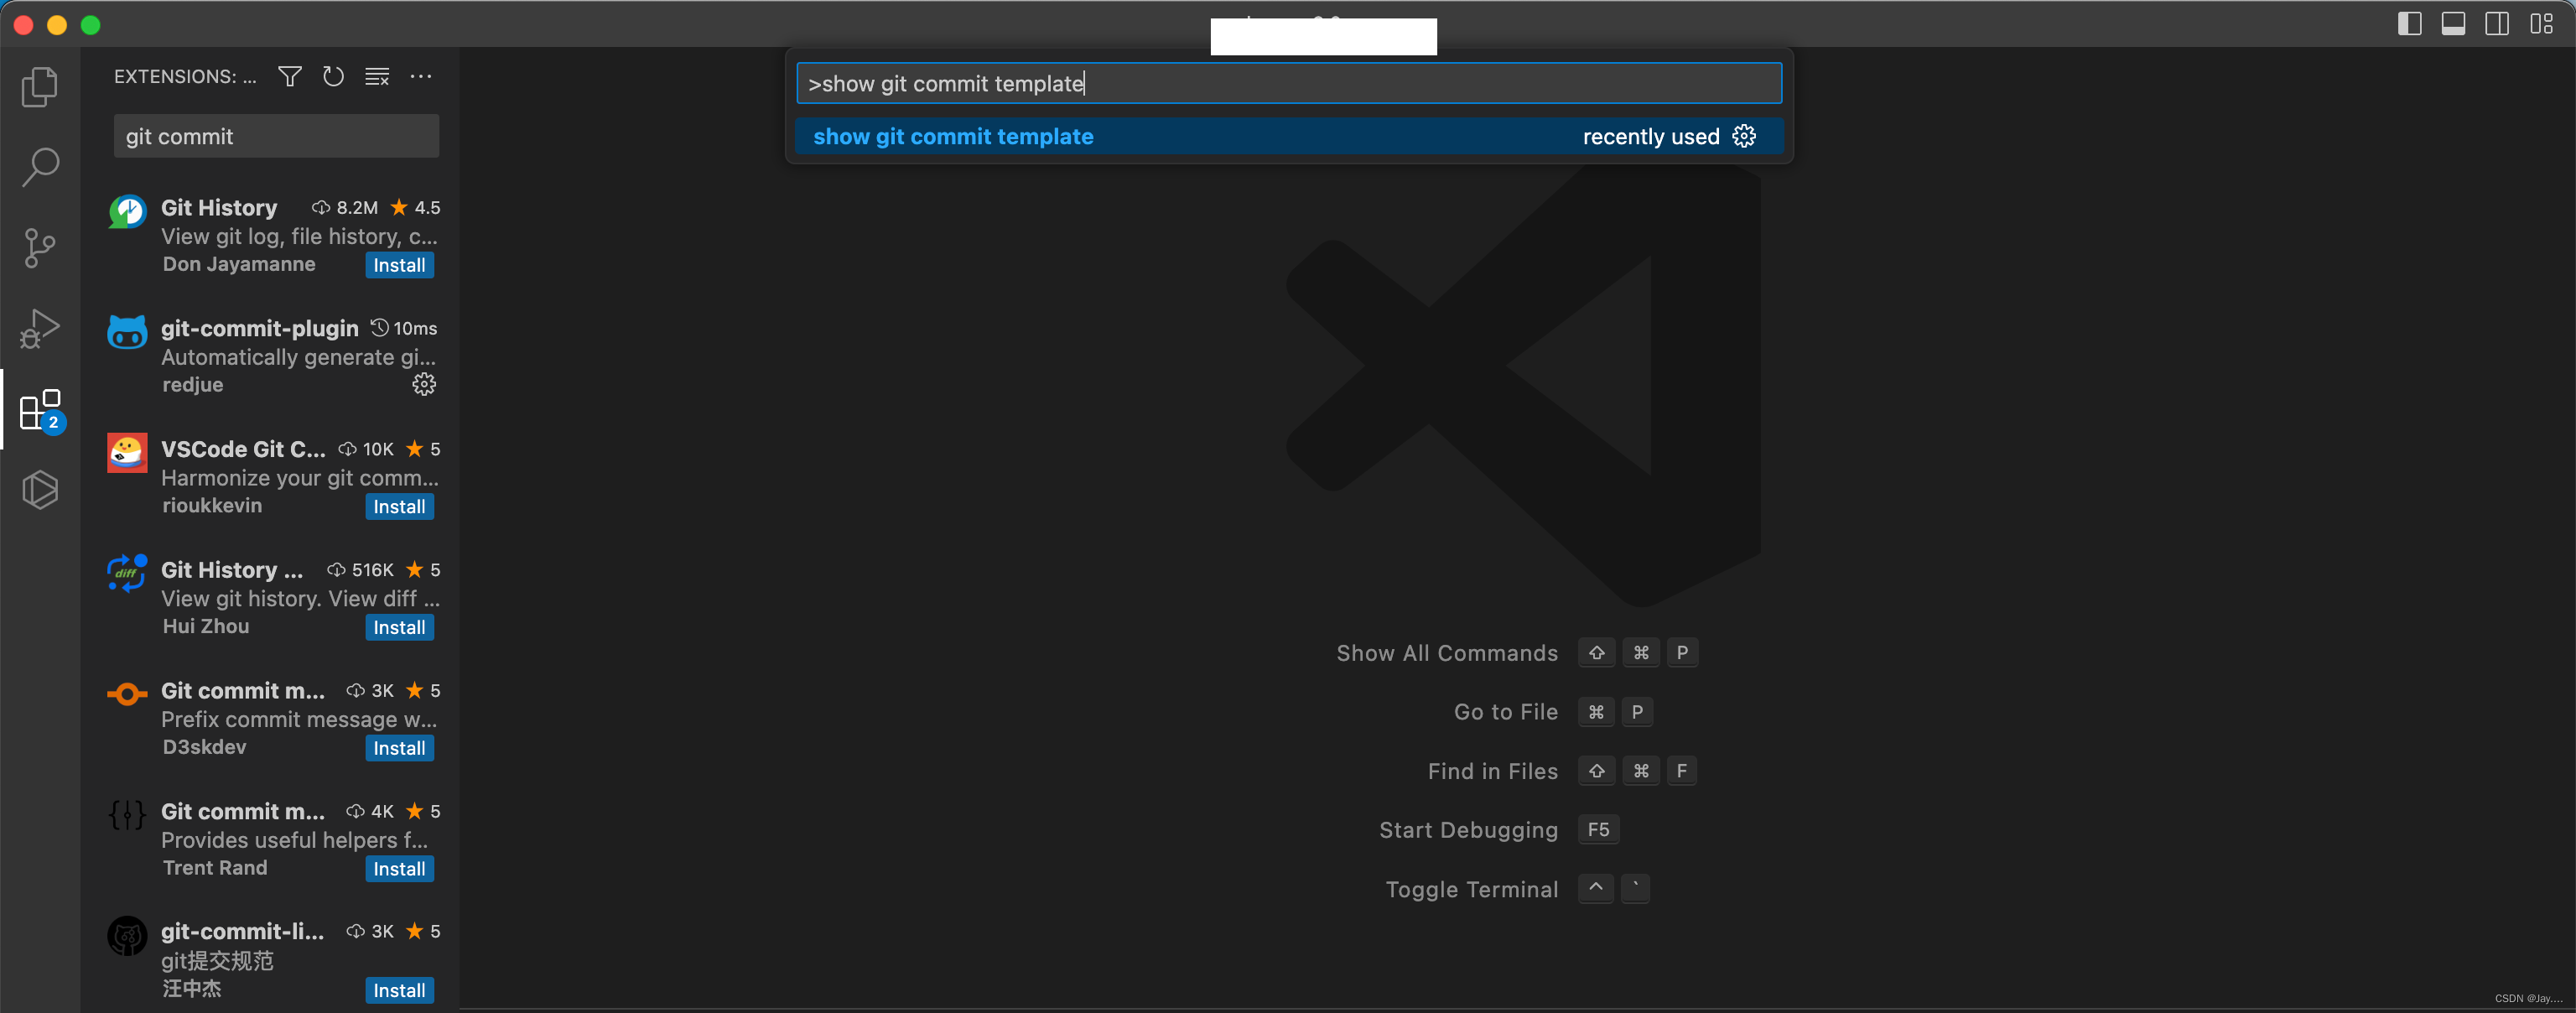The height and width of the screenshot is (1013, 2576).
Task: Click the gear beside 'recently used' label
Action: point(1744,136)
